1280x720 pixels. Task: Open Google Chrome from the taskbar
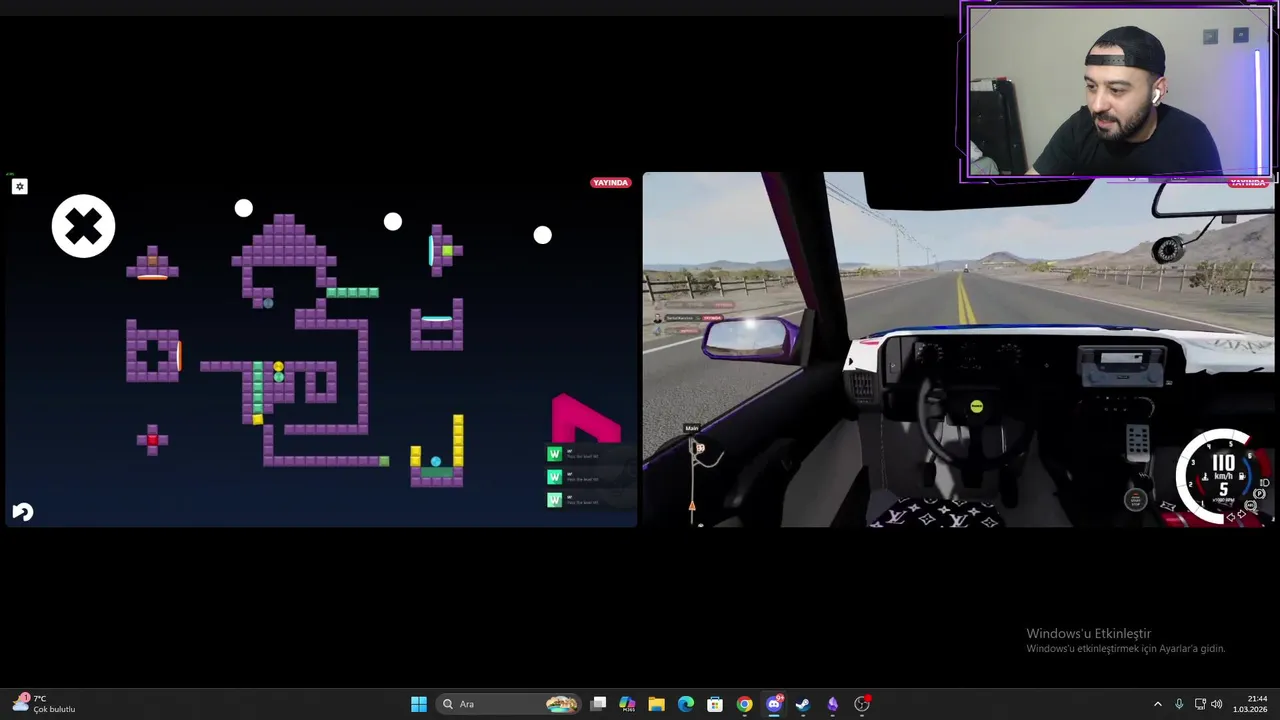[745, 704]
